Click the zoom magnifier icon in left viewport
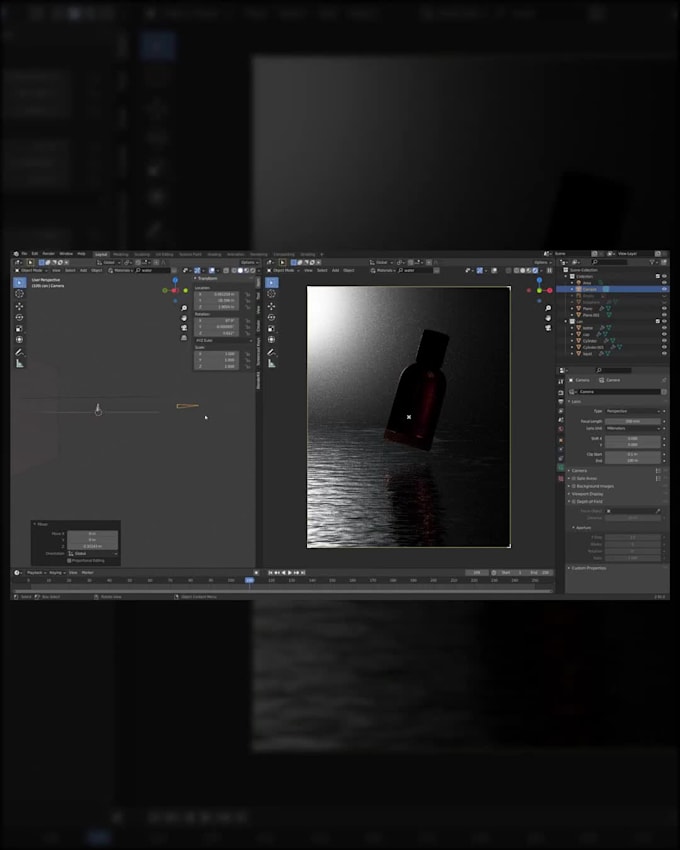The width and height of the screenshot is (680, 850). tap(184, 308)
